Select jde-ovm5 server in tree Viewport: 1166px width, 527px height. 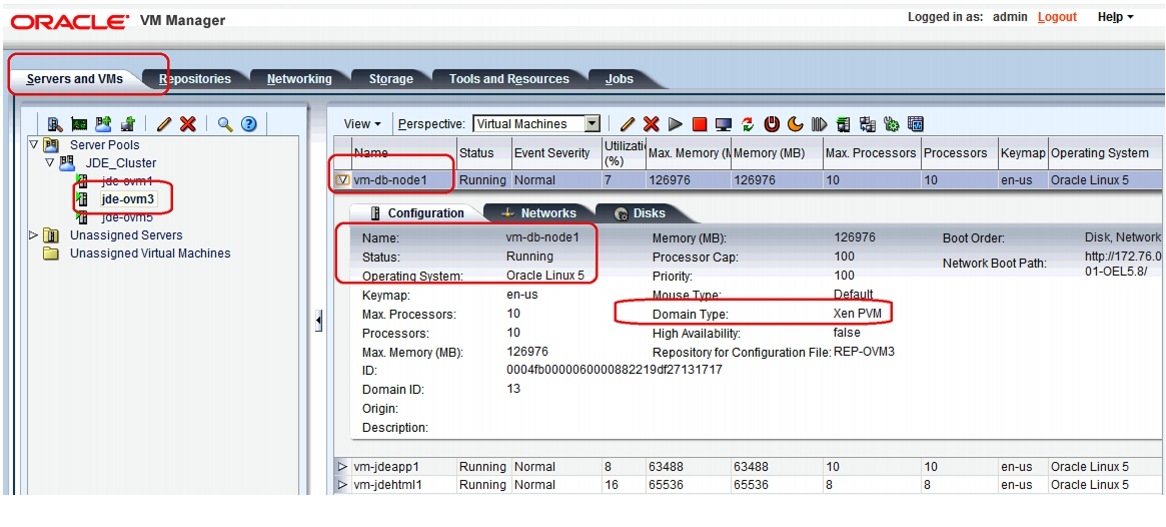[127, 217]
